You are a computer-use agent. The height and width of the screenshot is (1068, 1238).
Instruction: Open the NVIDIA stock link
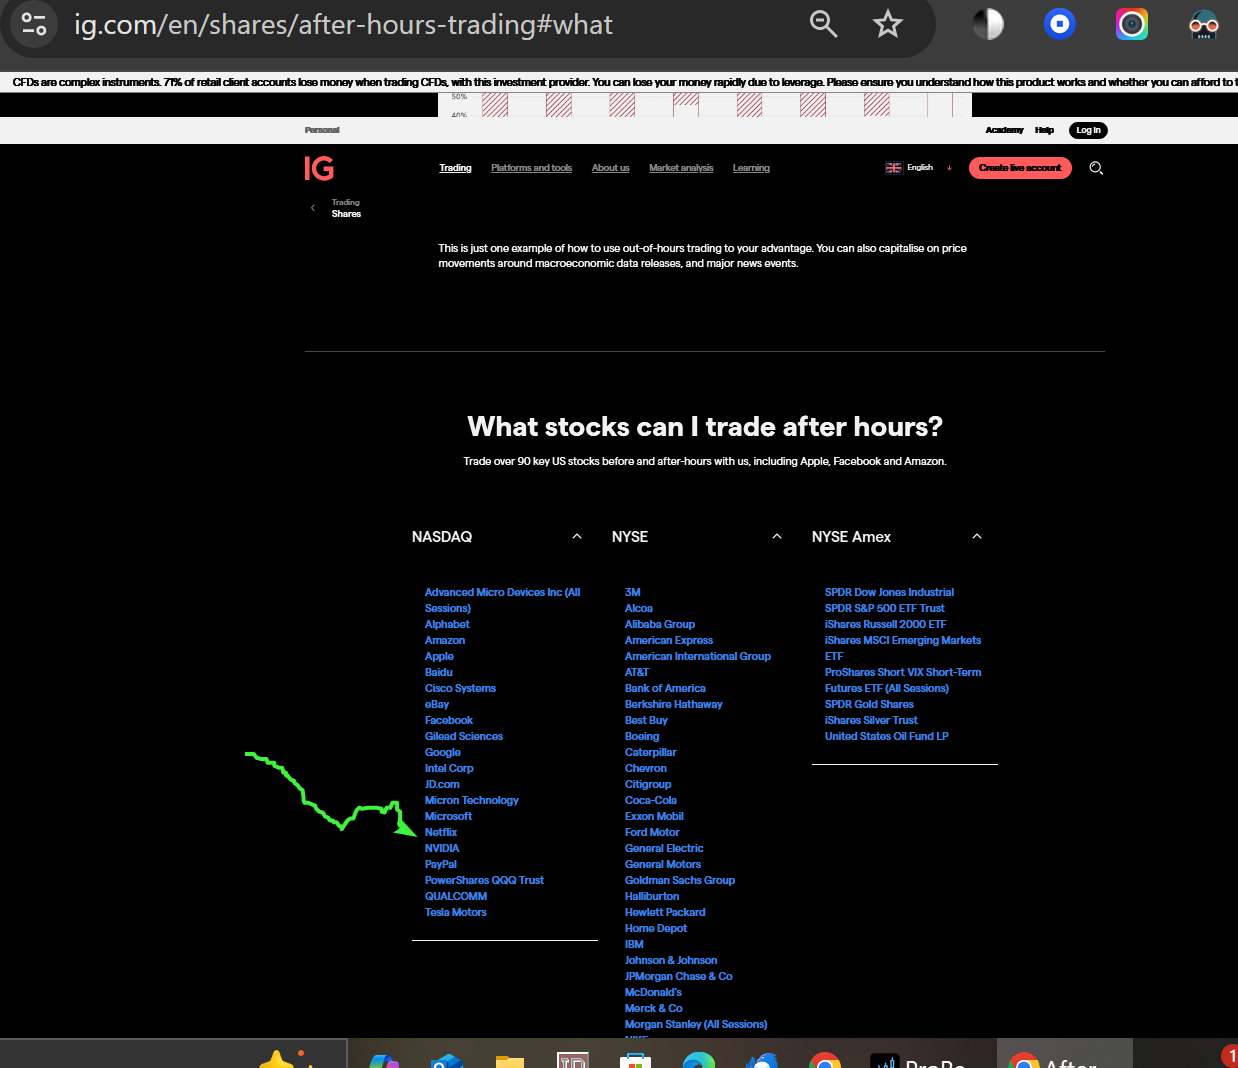coord(442,848)
